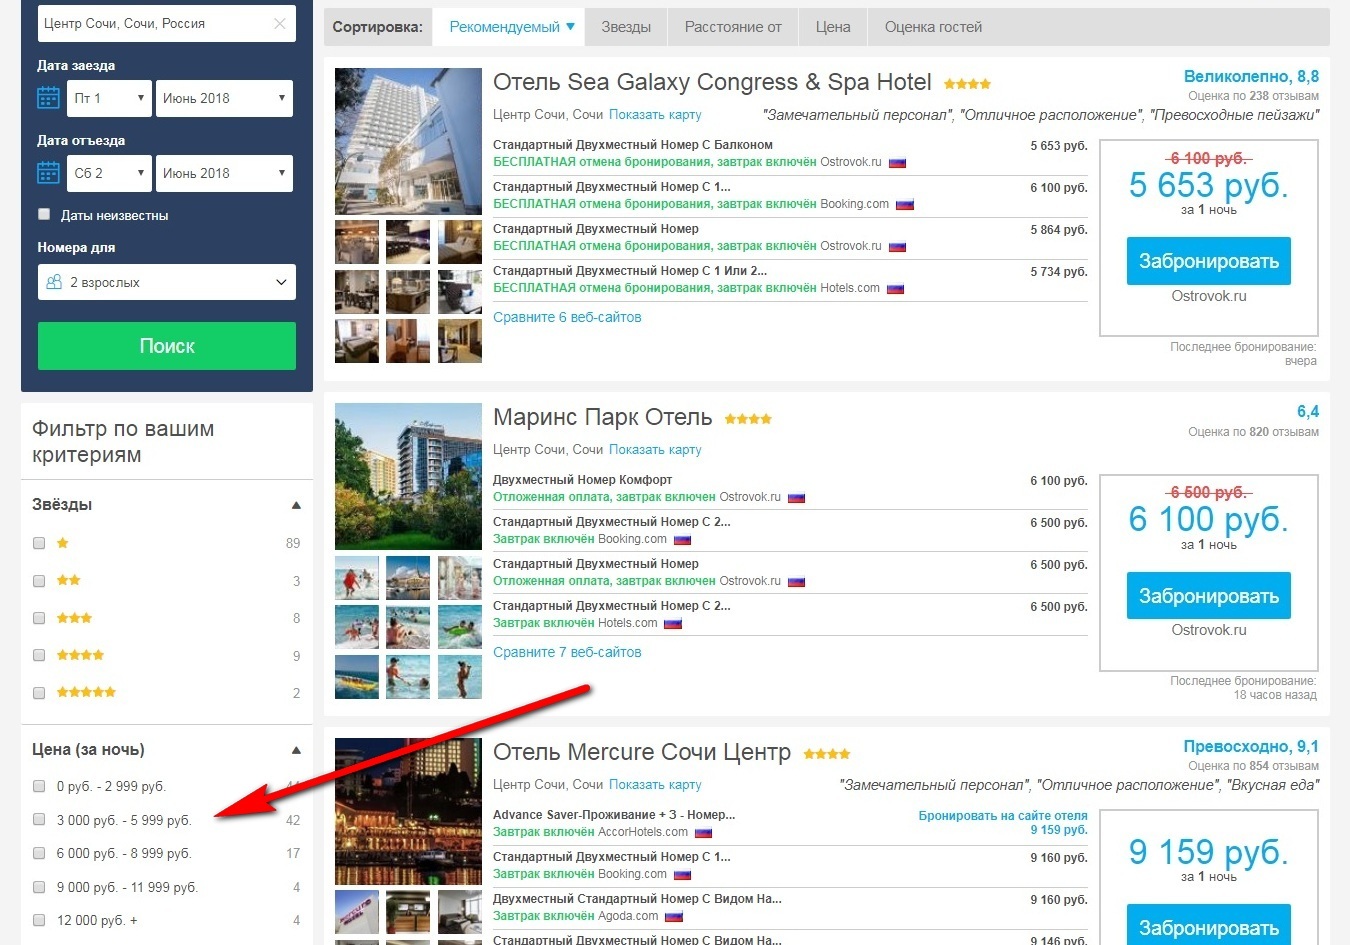Viewport: 1350px width, 945px height.
Task: Open check-out month dropdown Июнь 2018
Action: pos(224,173)
